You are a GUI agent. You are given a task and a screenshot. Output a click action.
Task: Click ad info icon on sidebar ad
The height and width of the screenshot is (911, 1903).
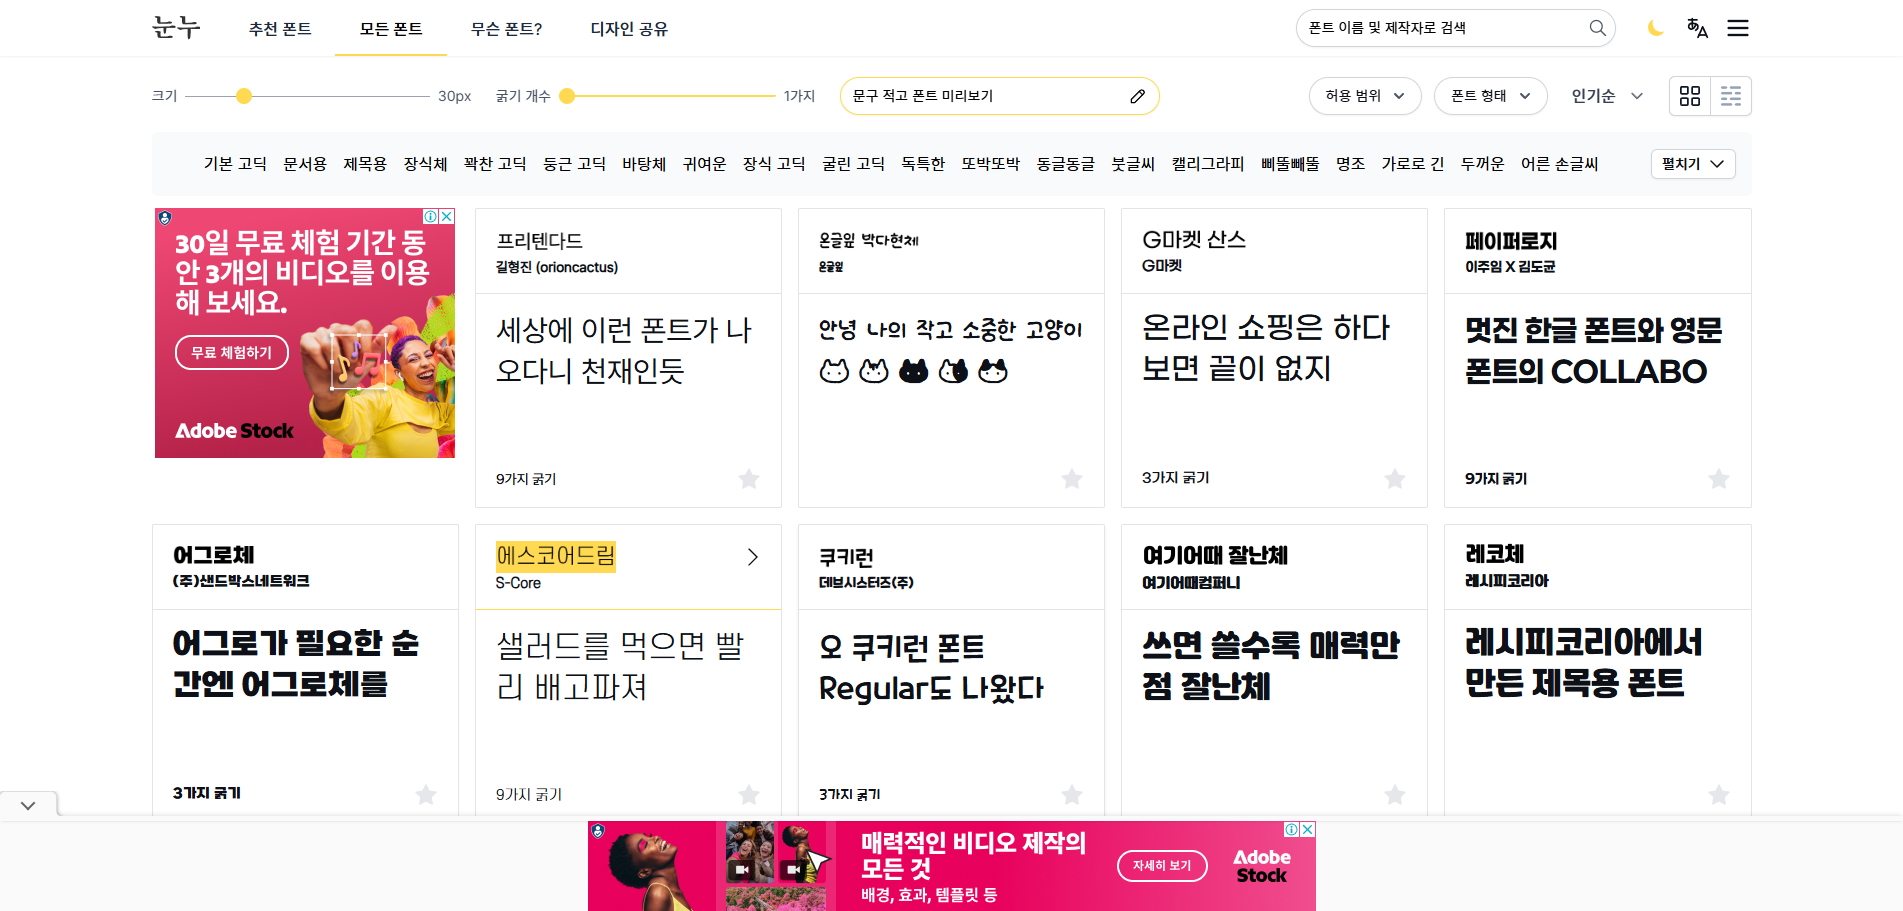click(431, 216)
